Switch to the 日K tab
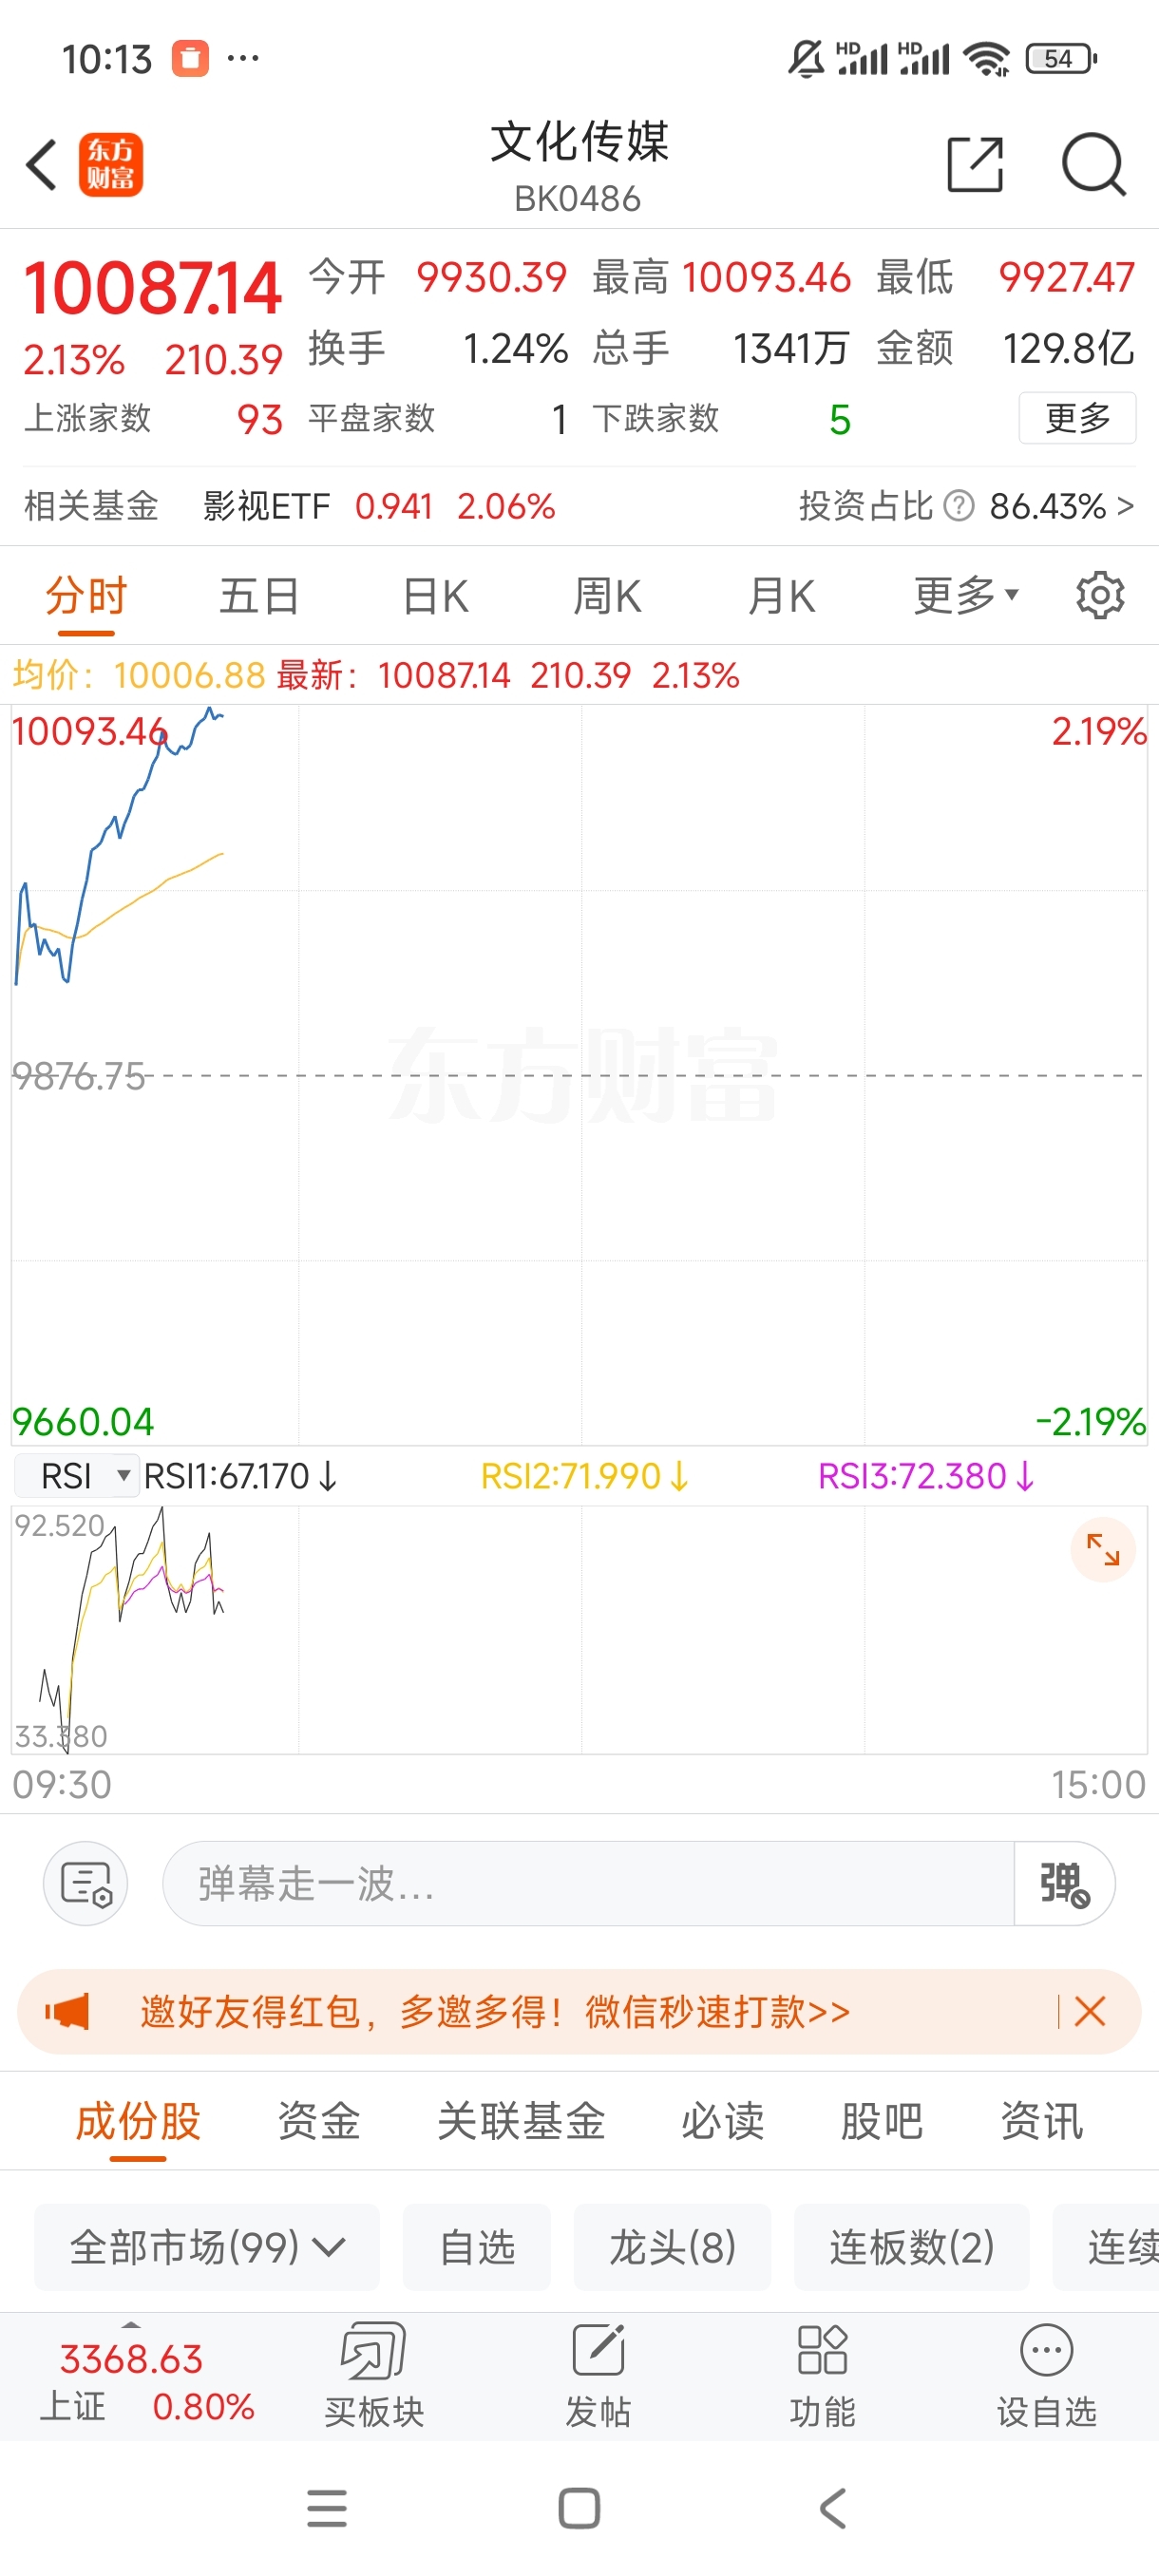Screen dimensions: 1159x2576 (x=435, y=596)
